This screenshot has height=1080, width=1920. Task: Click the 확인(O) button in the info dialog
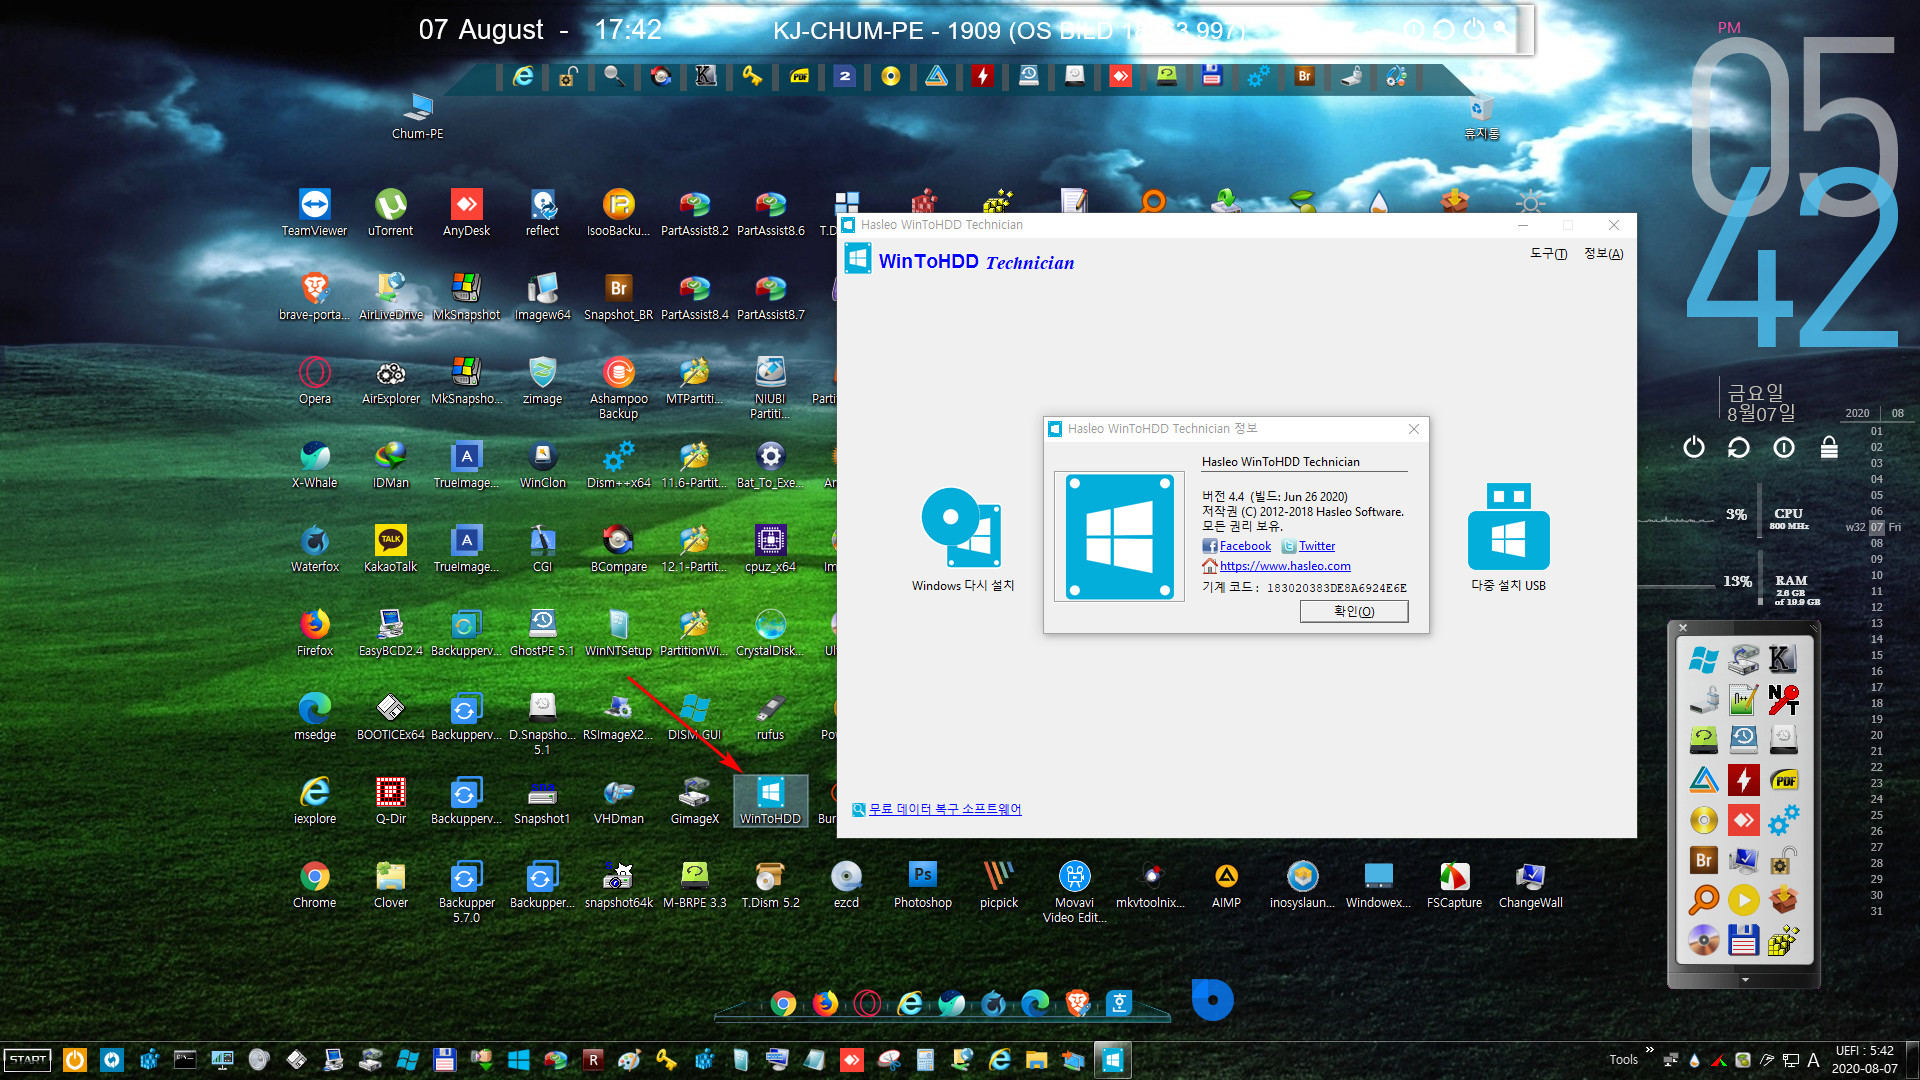point(1354,611)
